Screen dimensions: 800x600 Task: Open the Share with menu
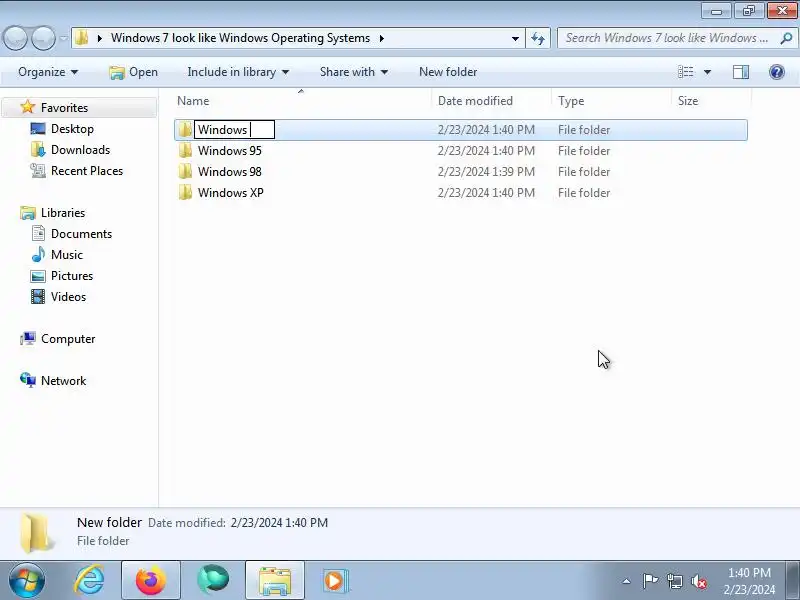coord(354,72)
